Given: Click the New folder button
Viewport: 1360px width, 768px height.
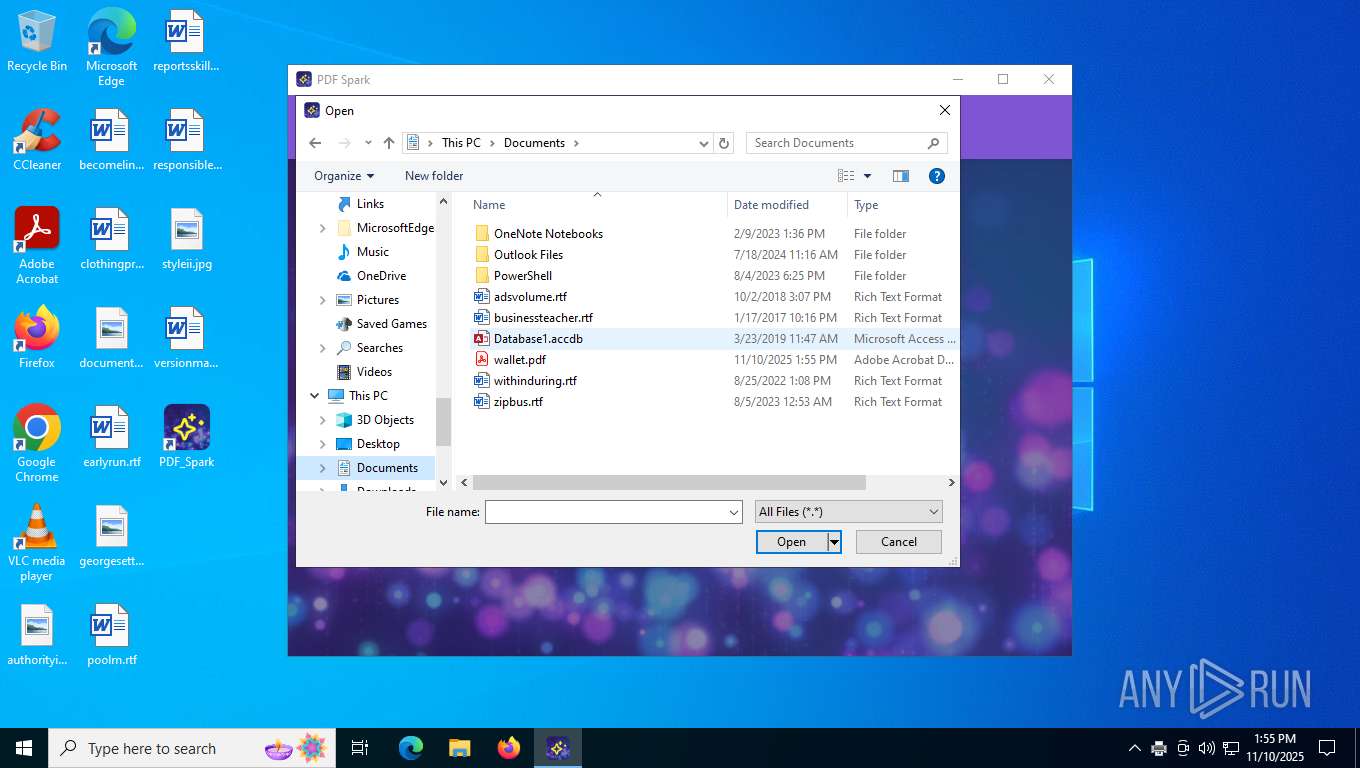Looking at the screenshot, I should pos(434,176).
